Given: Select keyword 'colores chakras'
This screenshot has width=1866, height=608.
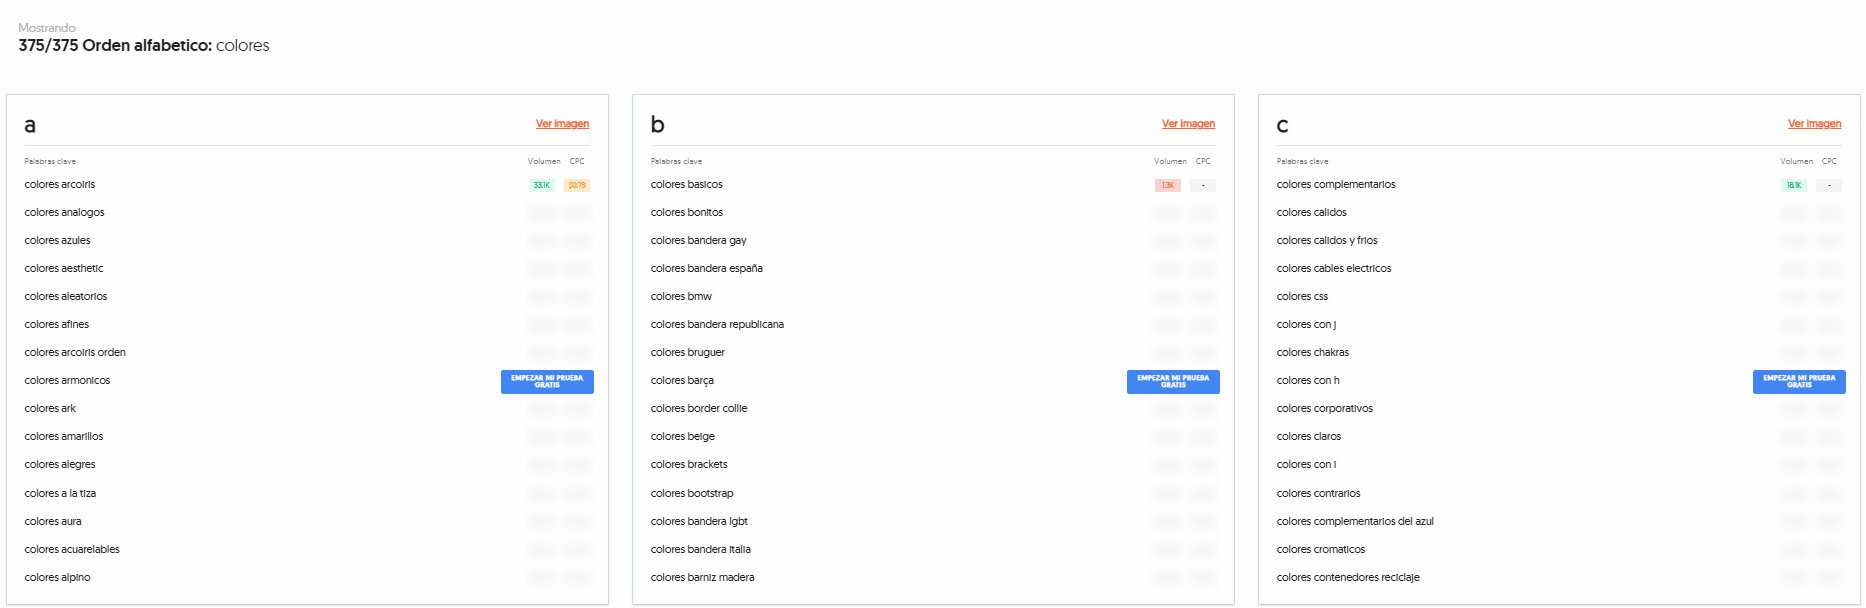Looking at the screenshot, I should click(1312, 353).
